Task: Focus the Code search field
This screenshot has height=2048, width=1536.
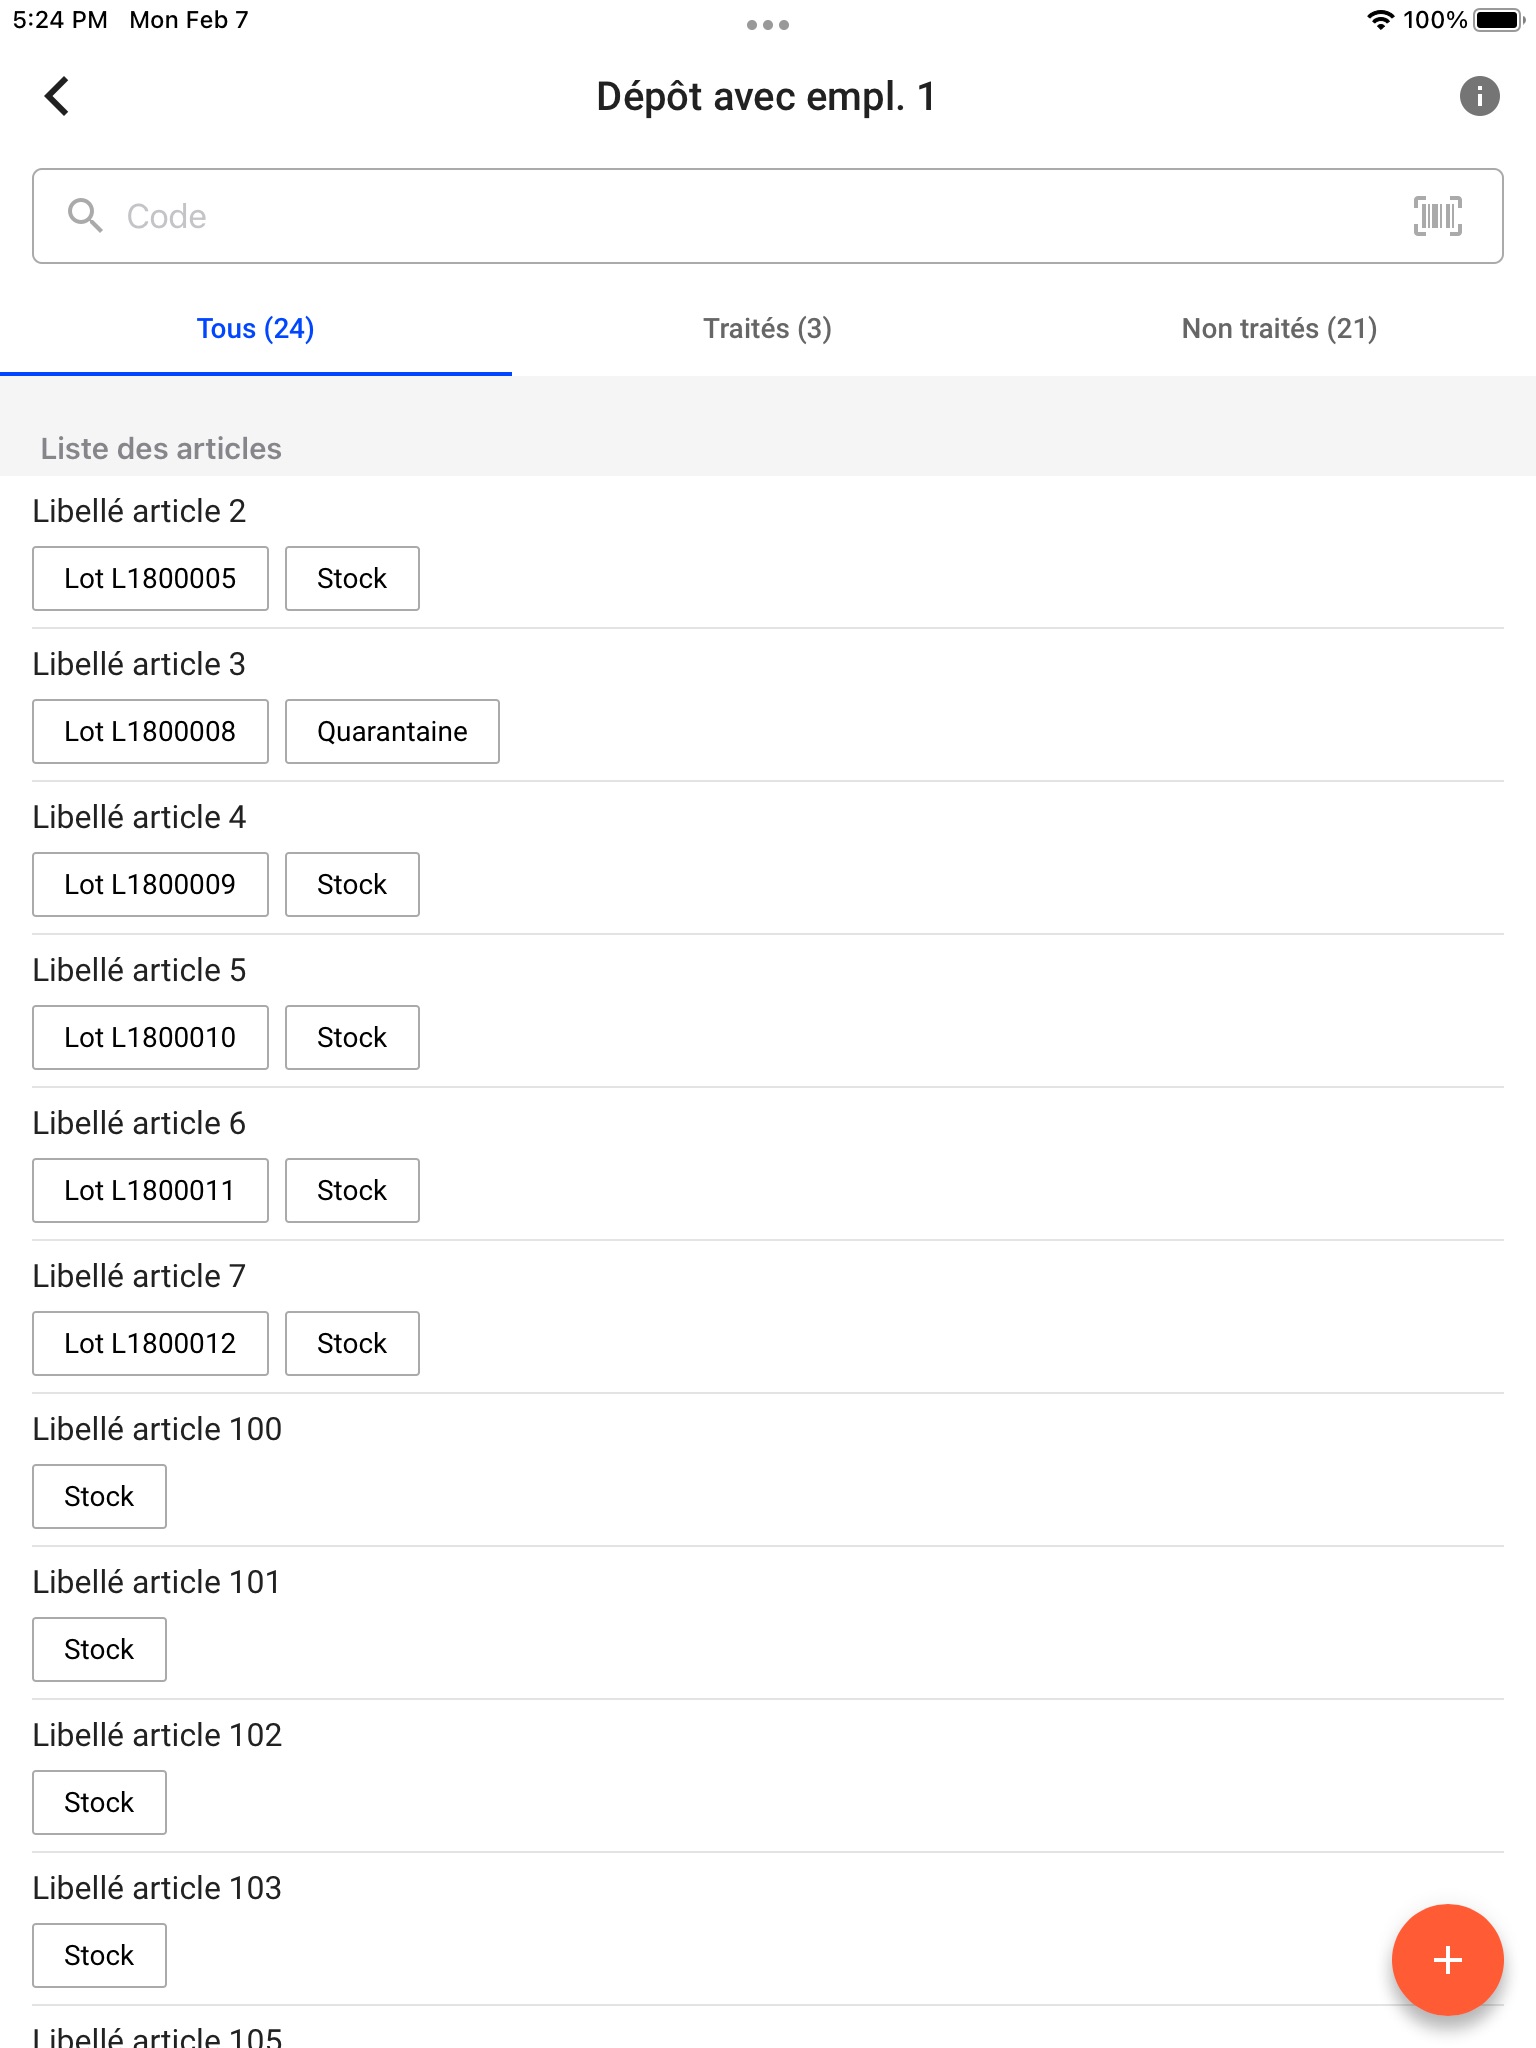Action: (768, 216)
